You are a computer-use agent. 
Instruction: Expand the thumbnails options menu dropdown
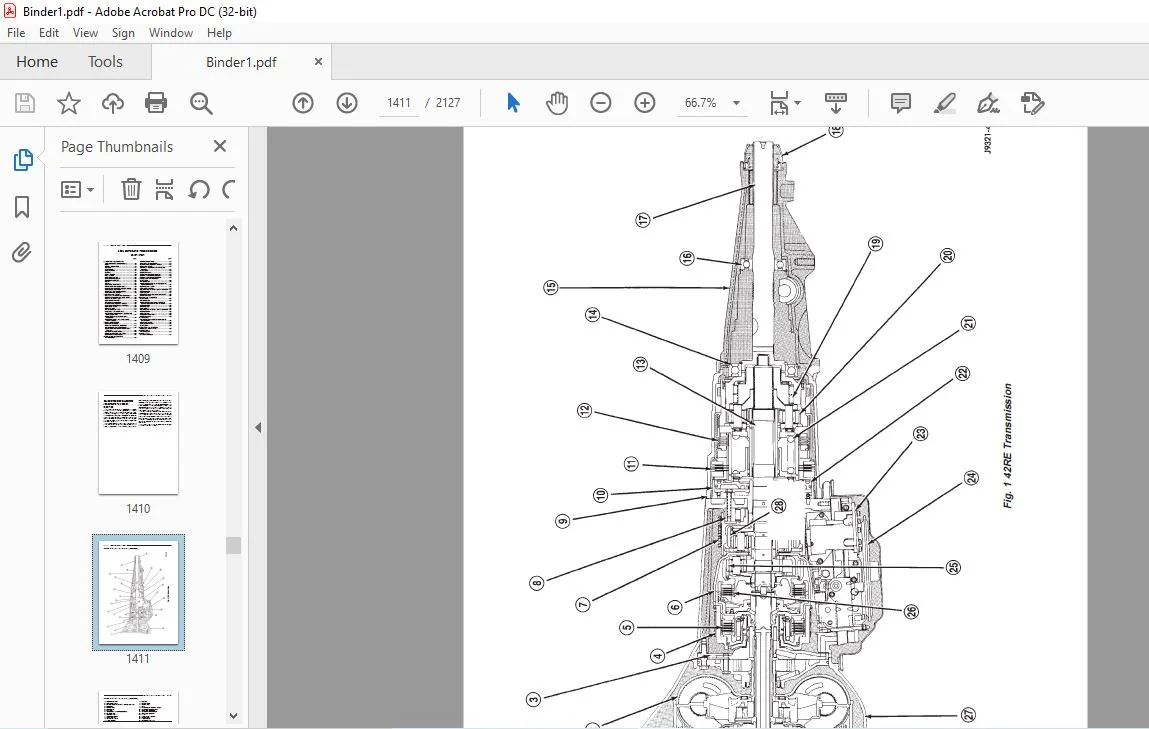(x=78, y=190)
